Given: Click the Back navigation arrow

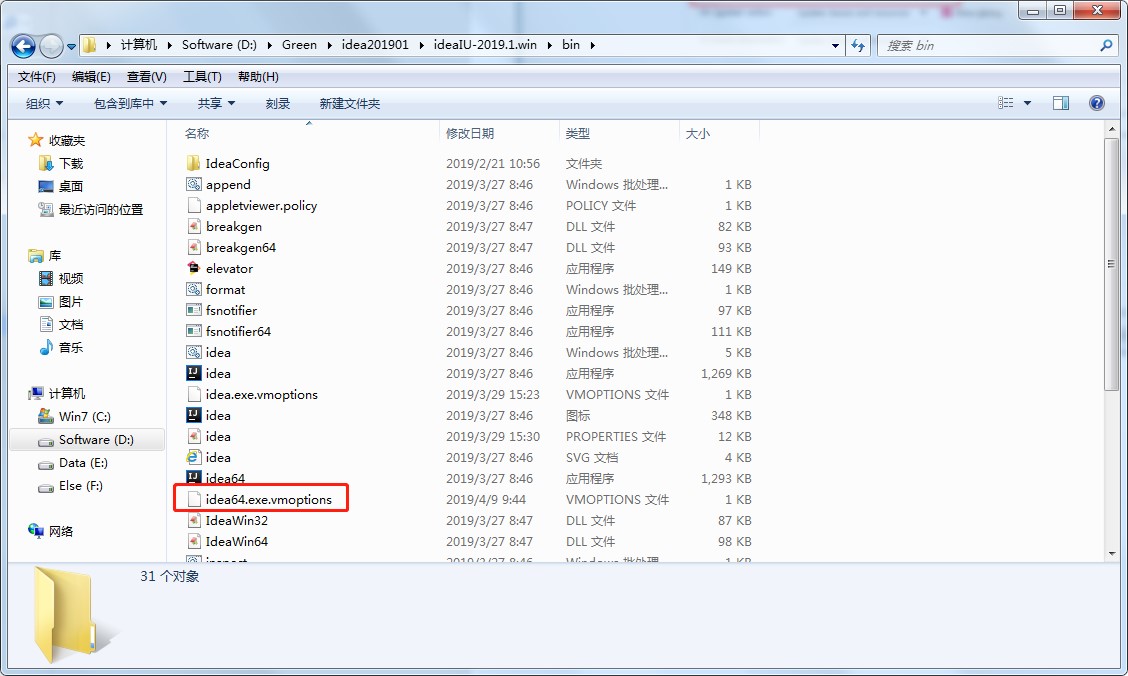Looking at the screenshot, I should pos(23,46).
